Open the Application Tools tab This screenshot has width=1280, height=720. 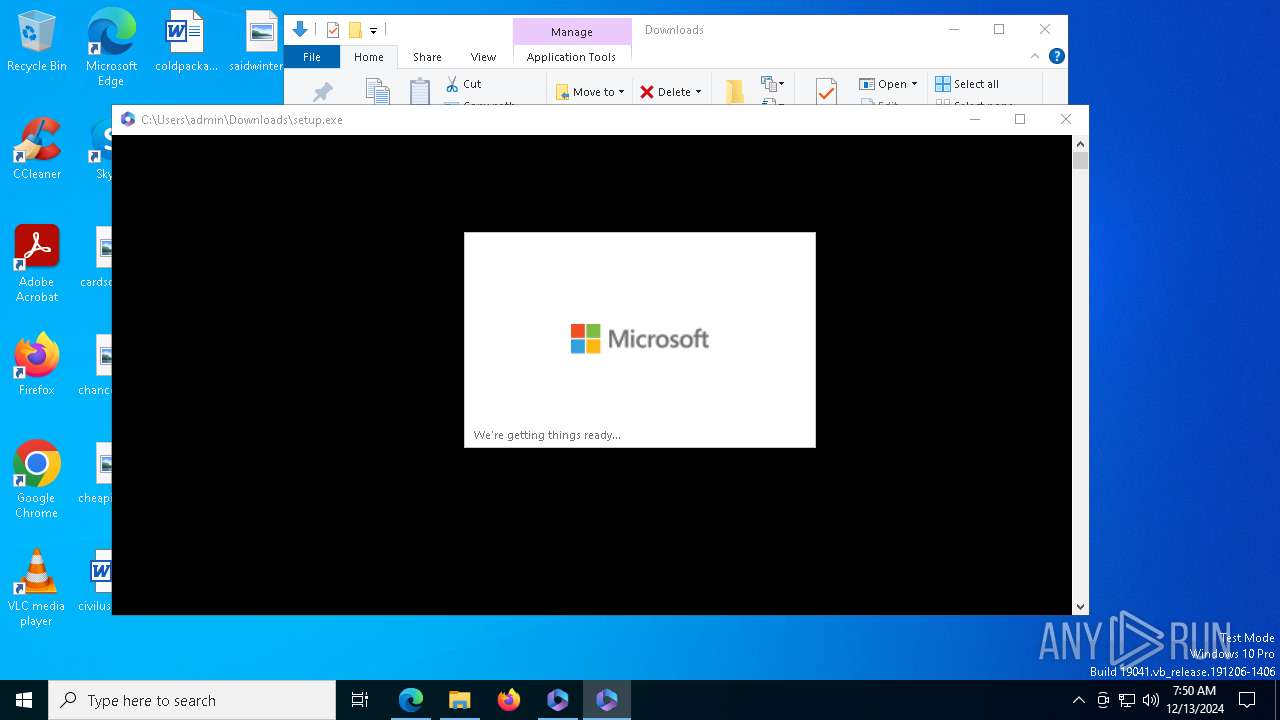click(x=571, y=57)
